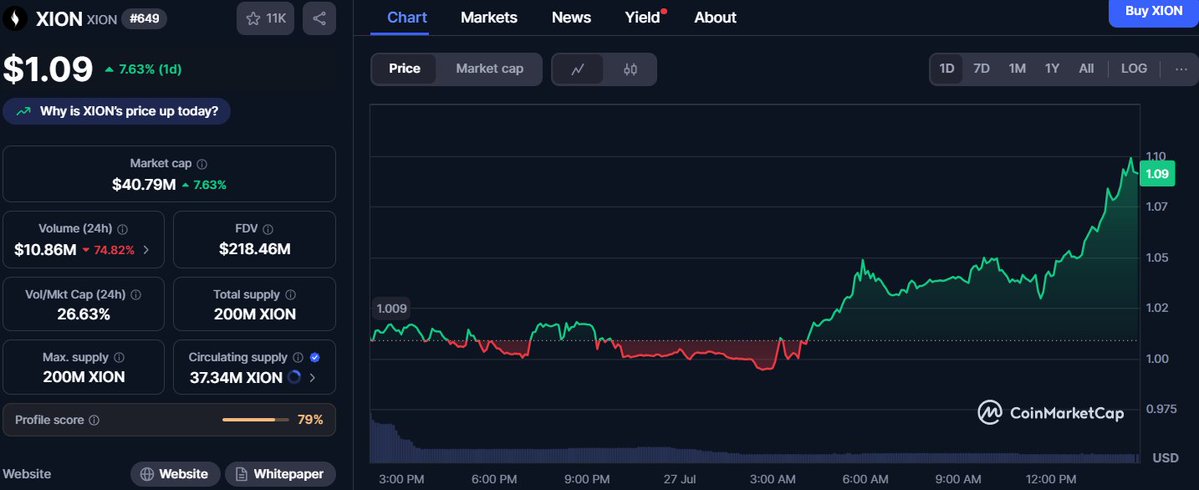Click the XION coin logo icon
The height and width of the screenshot is (490, 1199).
(x=15, y=19)
